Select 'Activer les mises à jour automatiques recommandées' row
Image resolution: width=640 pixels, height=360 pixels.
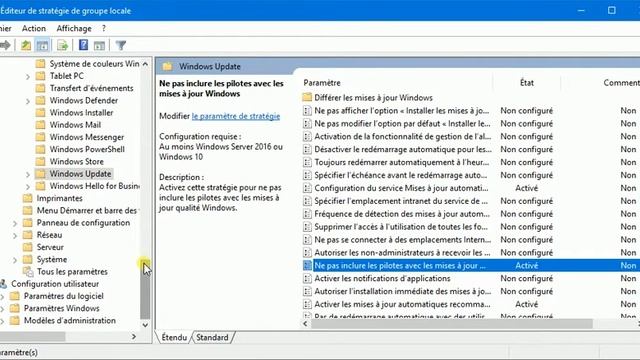(471, 304)
